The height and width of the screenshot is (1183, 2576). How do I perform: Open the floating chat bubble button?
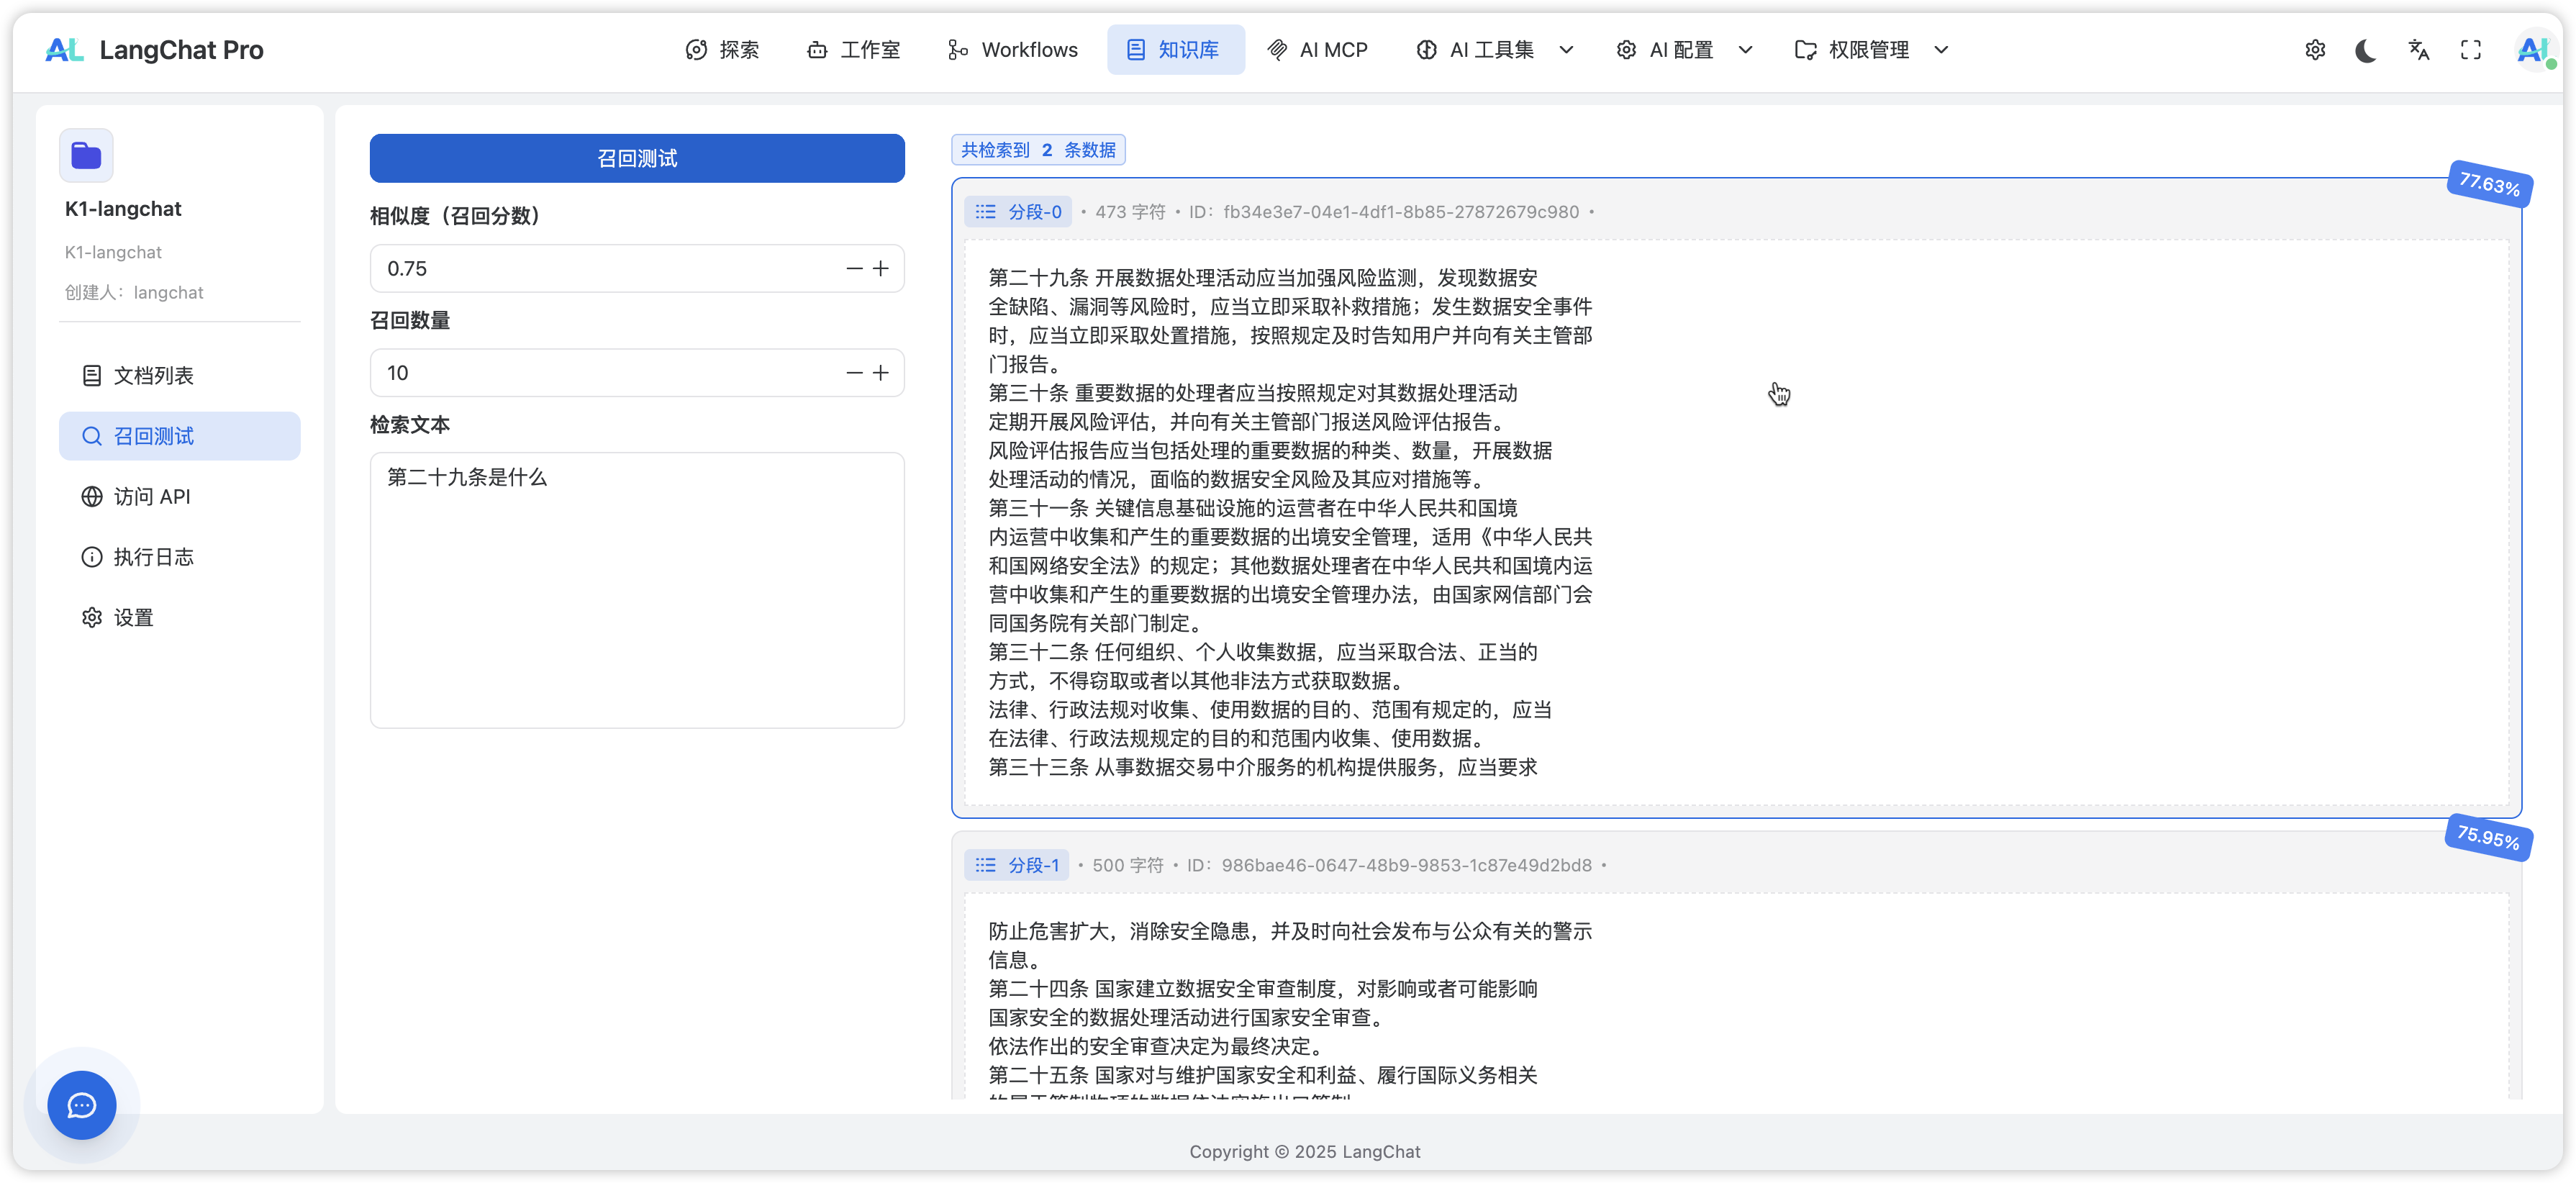[82, 1105]
